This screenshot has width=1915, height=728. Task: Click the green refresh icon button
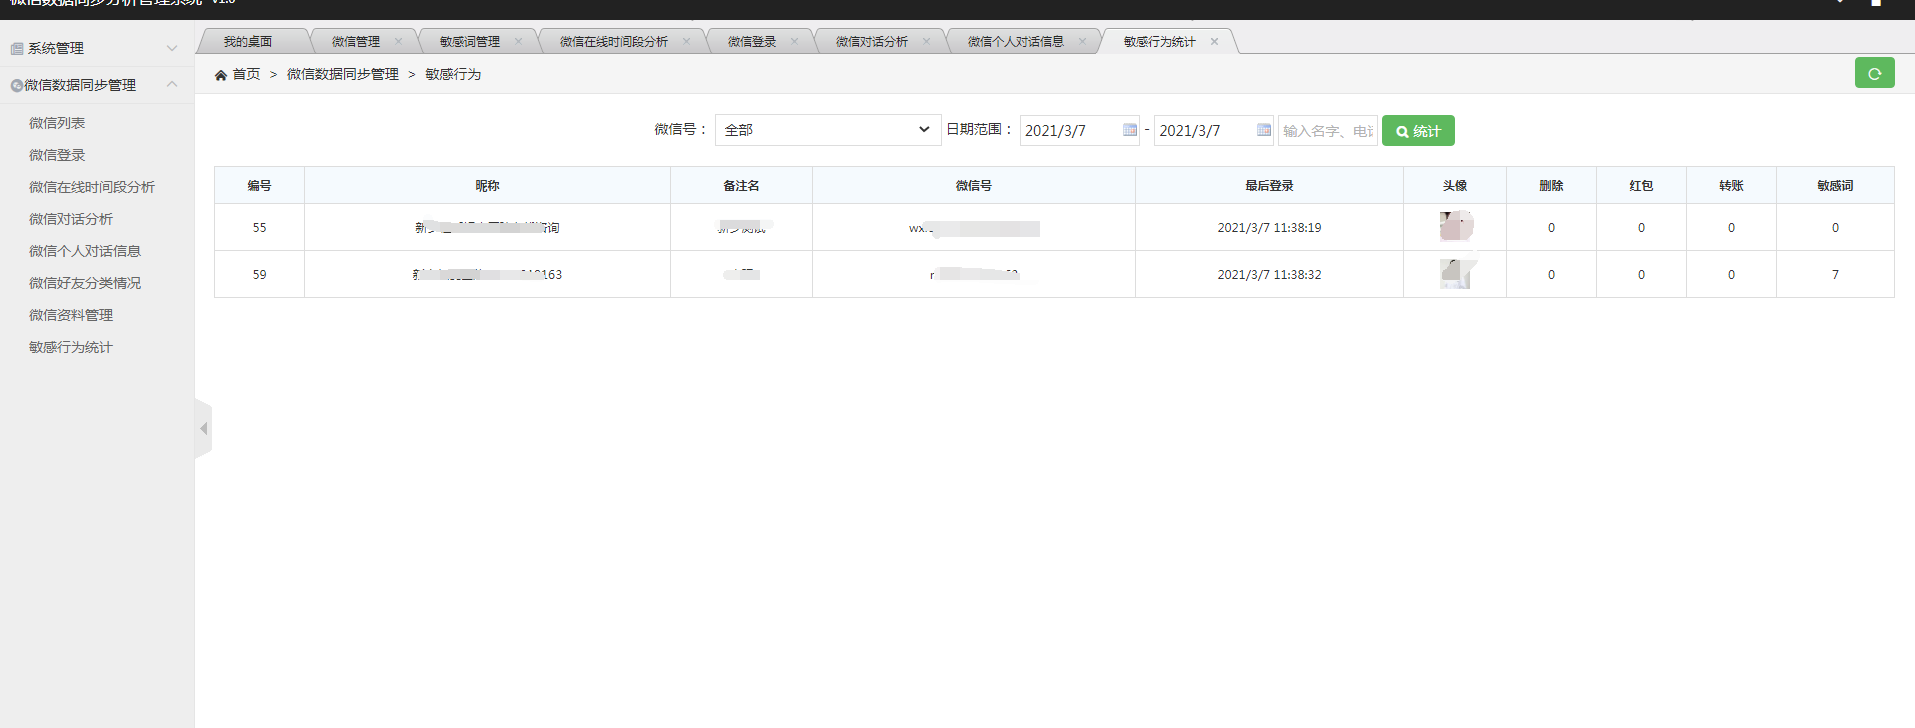point(1874,73)
